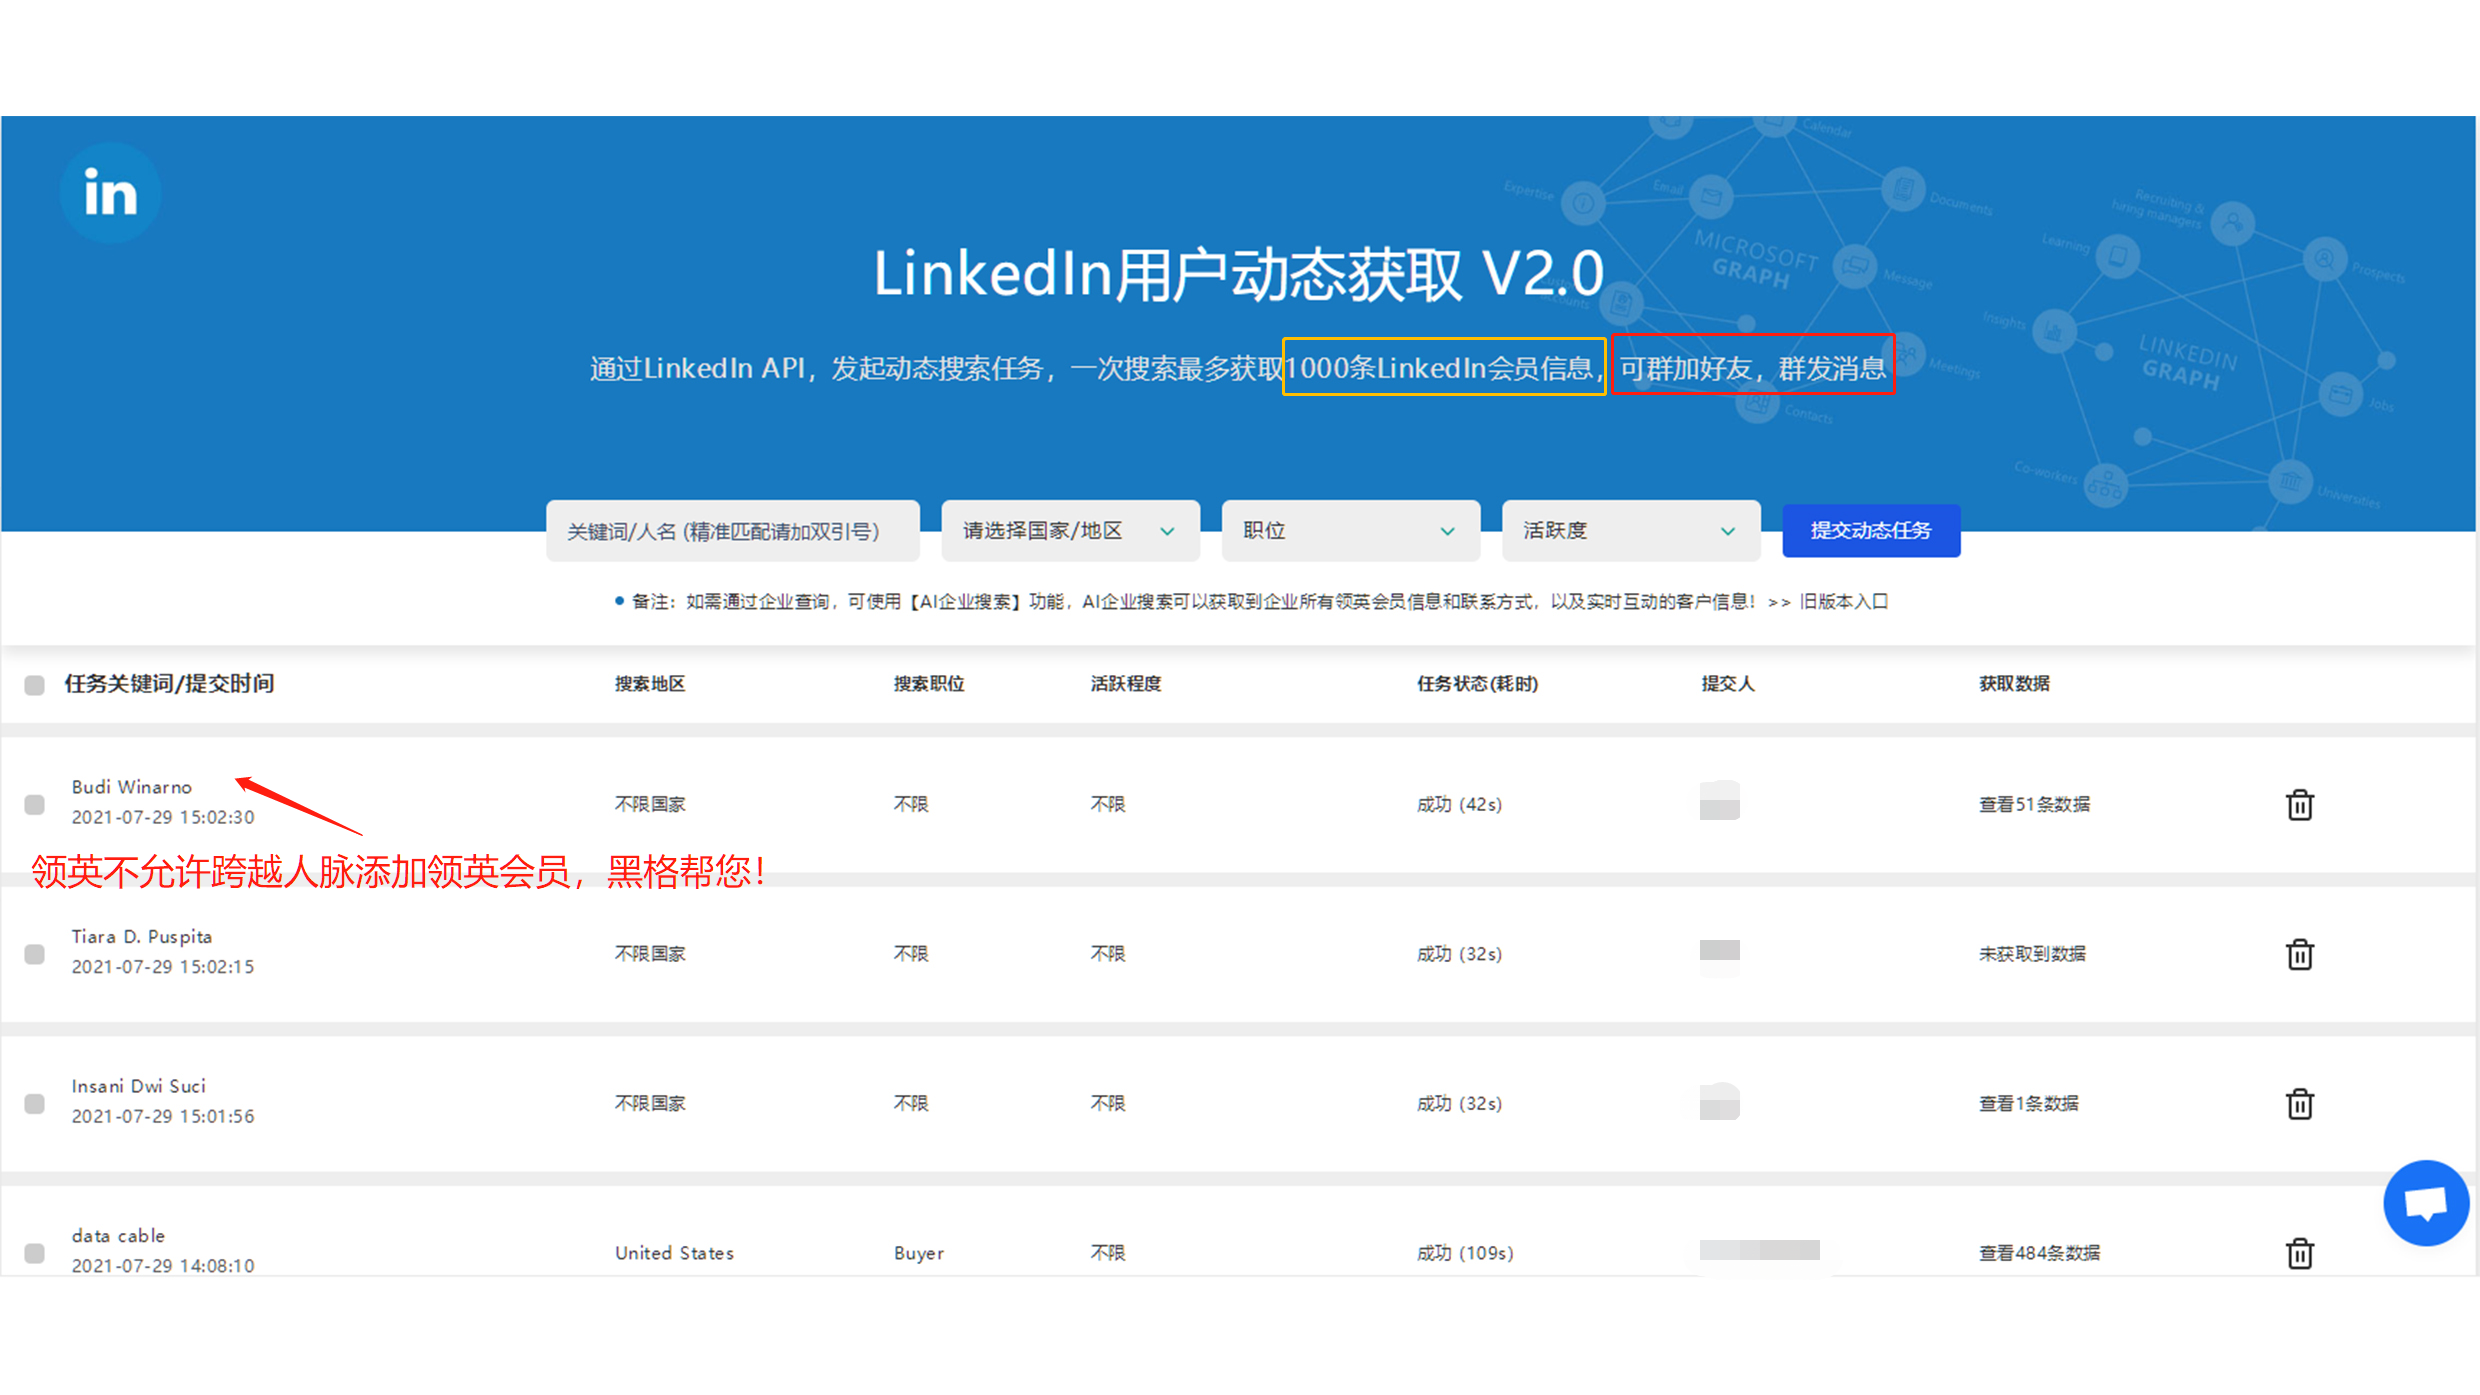Image resolution: width=2480 pixels, height=1395 pixels.
Task: Expand the 活跃度 dropdown
Action: pyautogui.click(x=1629, y=531)
